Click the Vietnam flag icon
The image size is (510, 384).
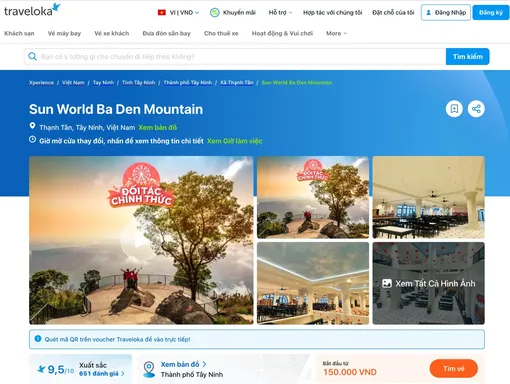[162, 13]
